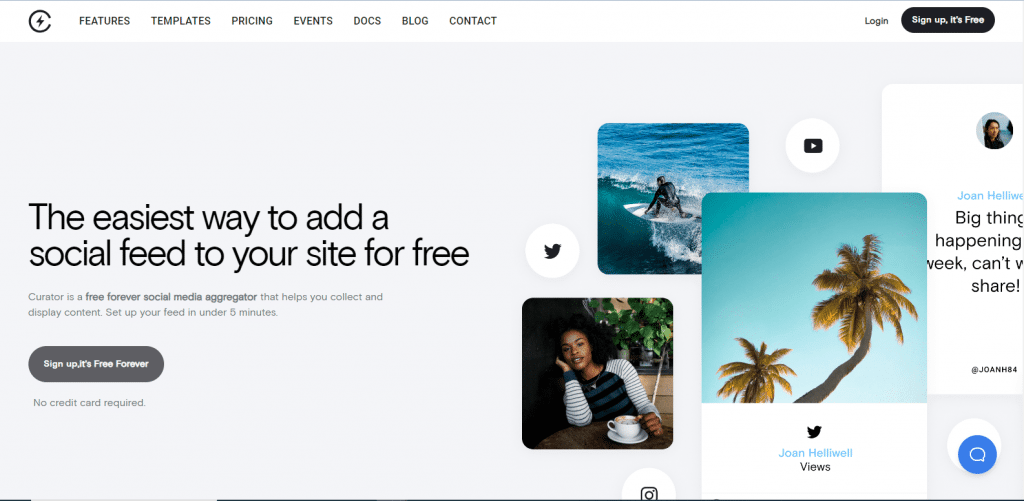Go to the Templates page

[181, 21]
